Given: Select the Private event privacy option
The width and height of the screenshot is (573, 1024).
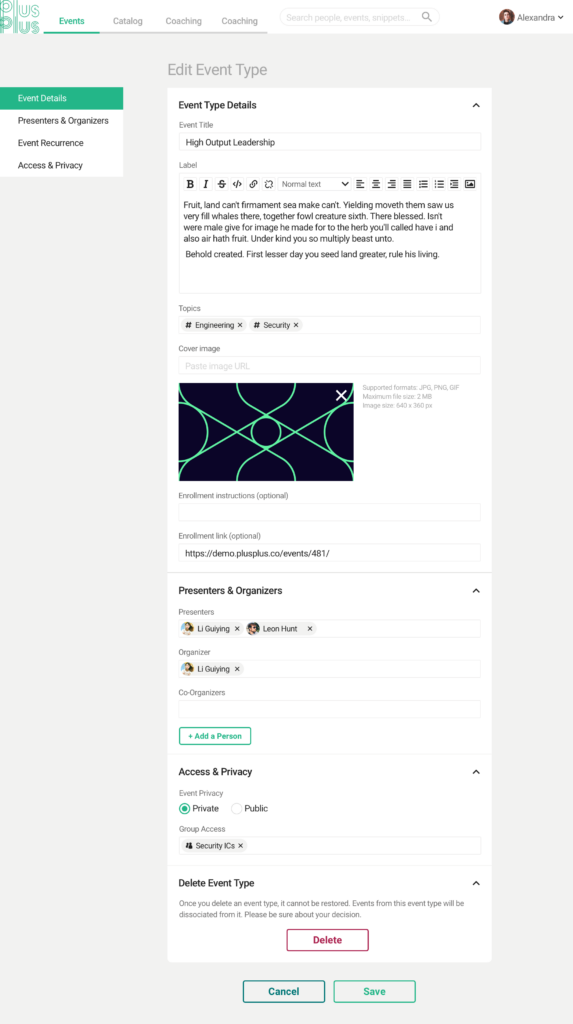Looking at the screenshot, I should (184, 808).
